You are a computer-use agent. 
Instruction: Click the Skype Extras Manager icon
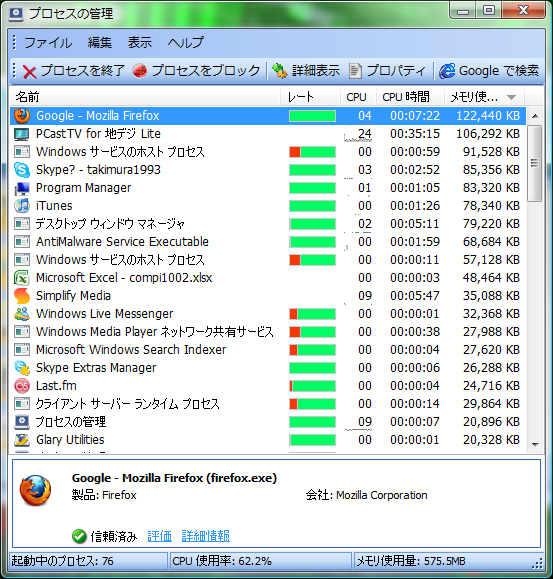[22, 368]
